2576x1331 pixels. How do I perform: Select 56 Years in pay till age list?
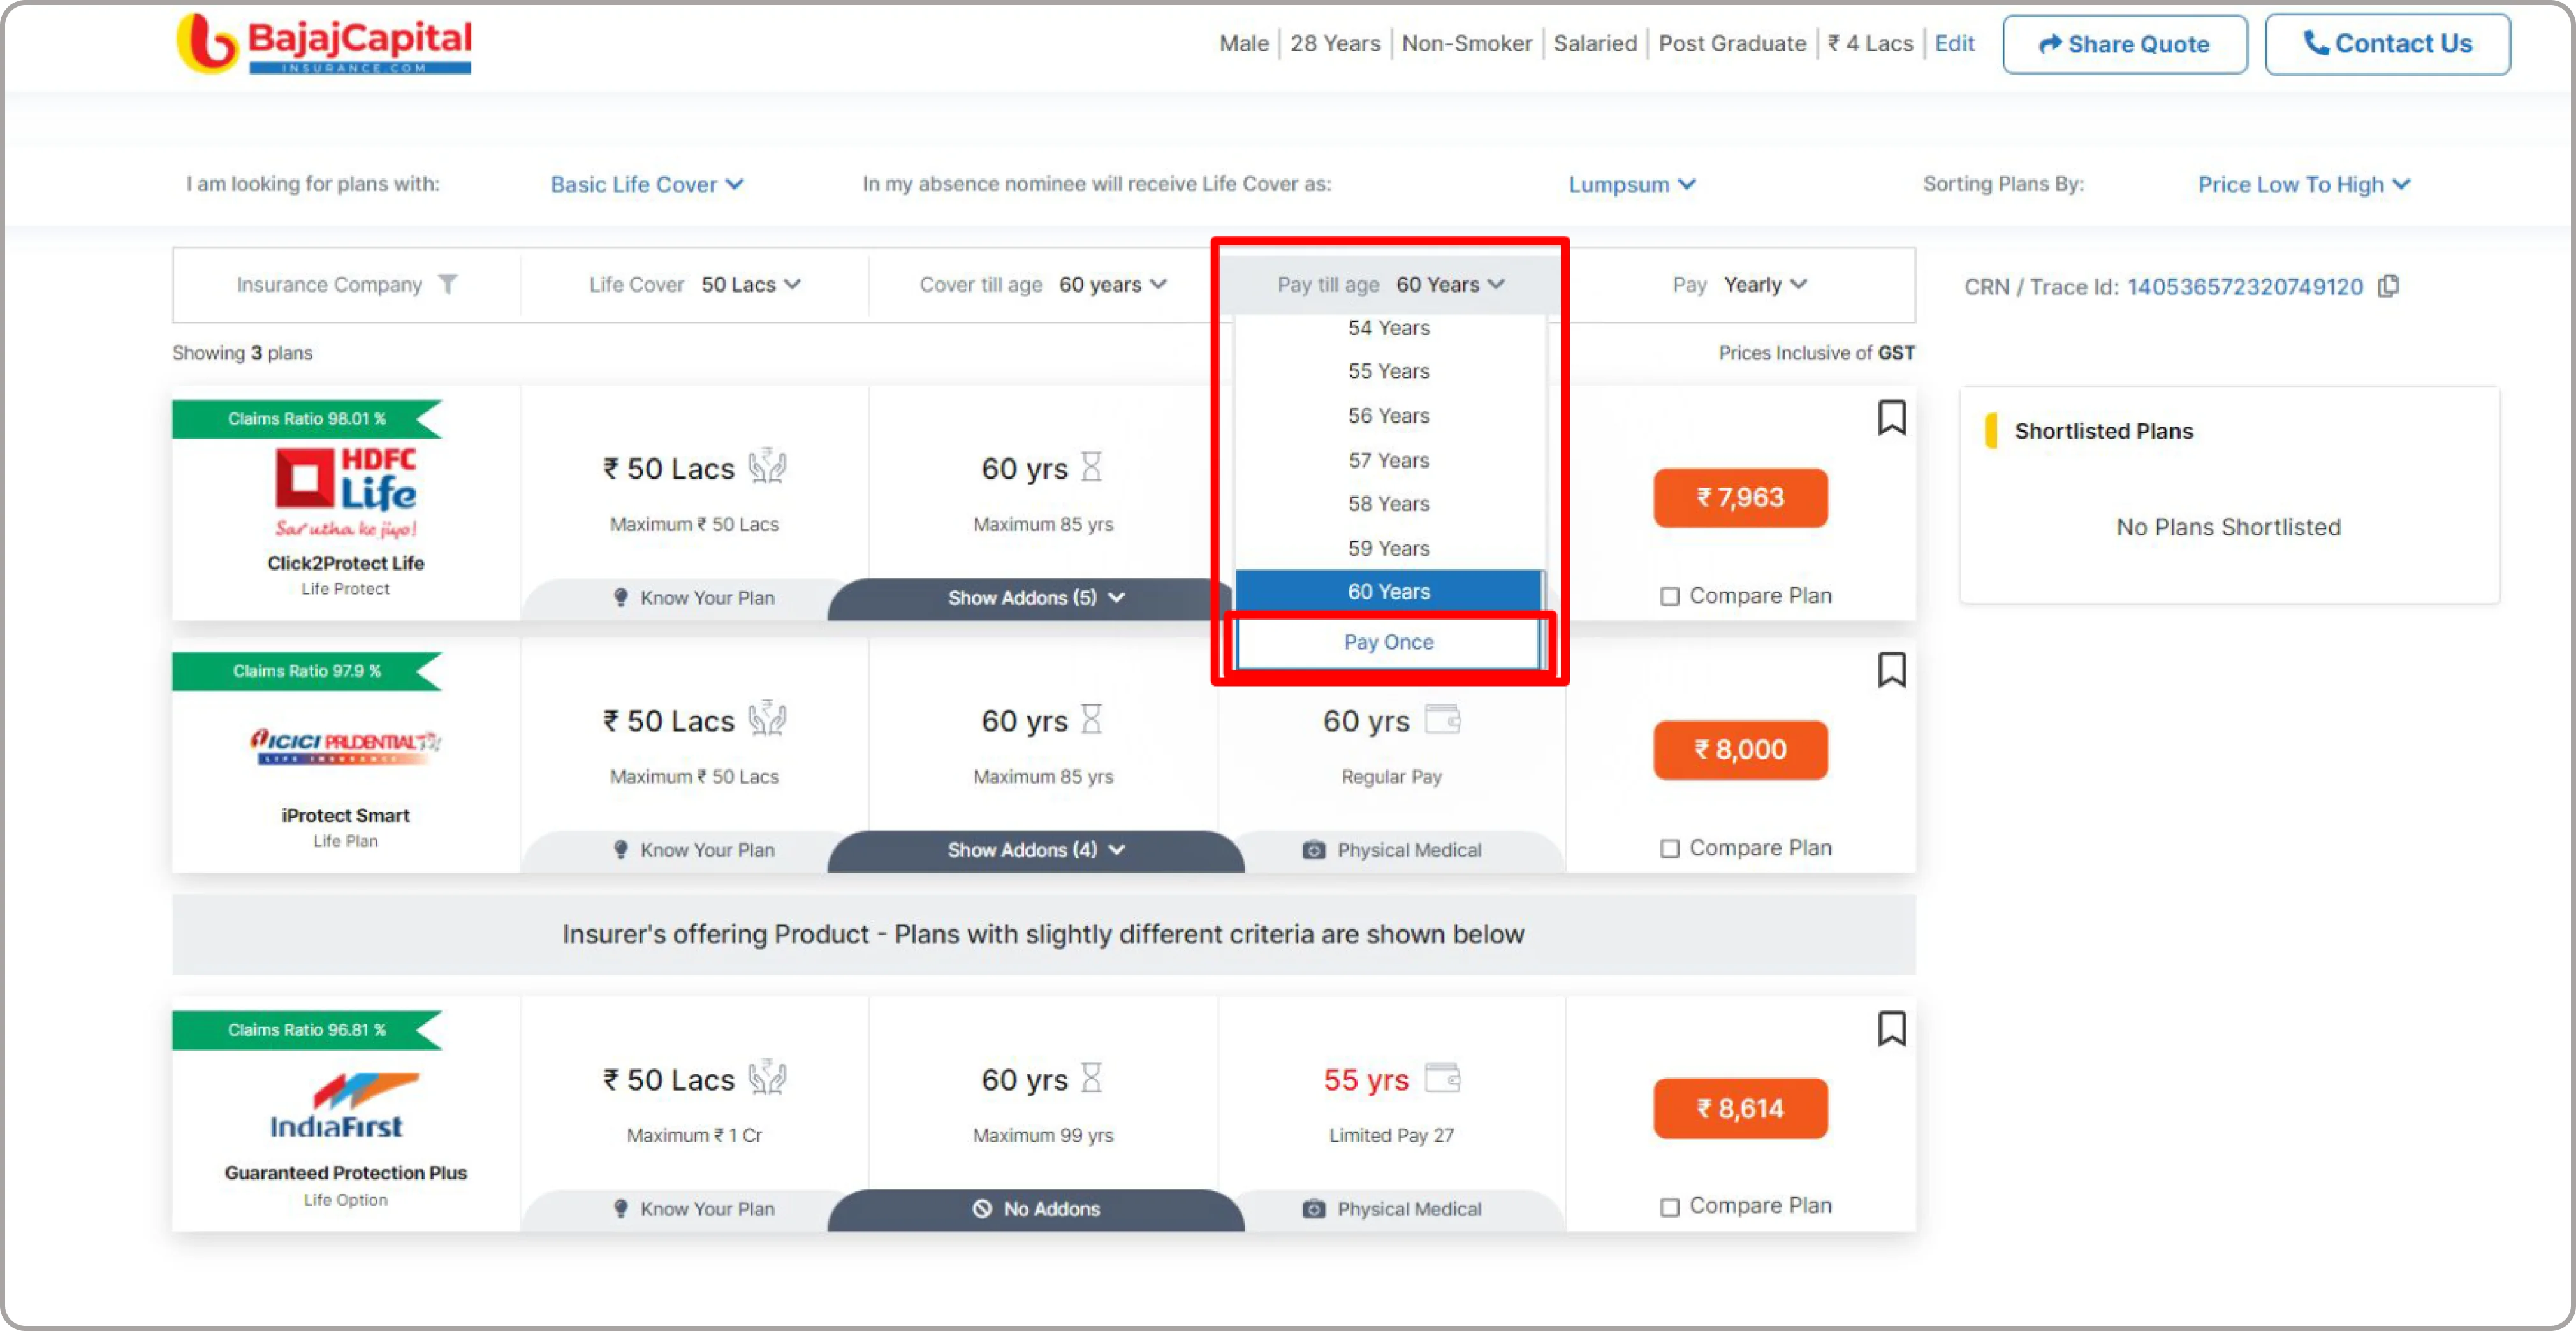click(x=1389, y=415)
